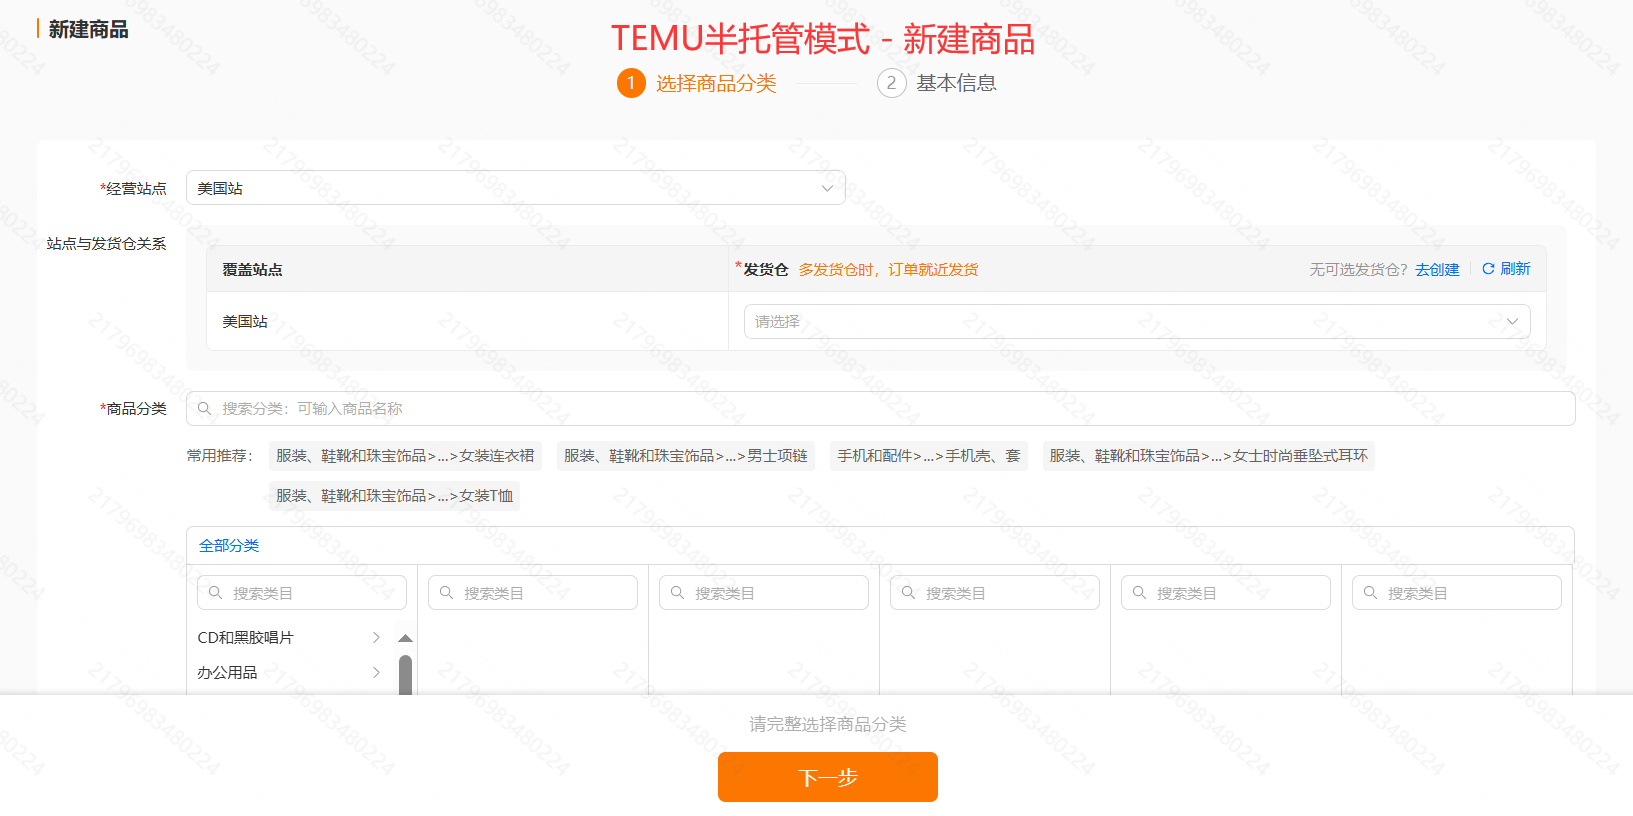Screen dimensions: 1633x816
Task: Expand 办公用品 using its chevron
Action: (x=376, y=672)
